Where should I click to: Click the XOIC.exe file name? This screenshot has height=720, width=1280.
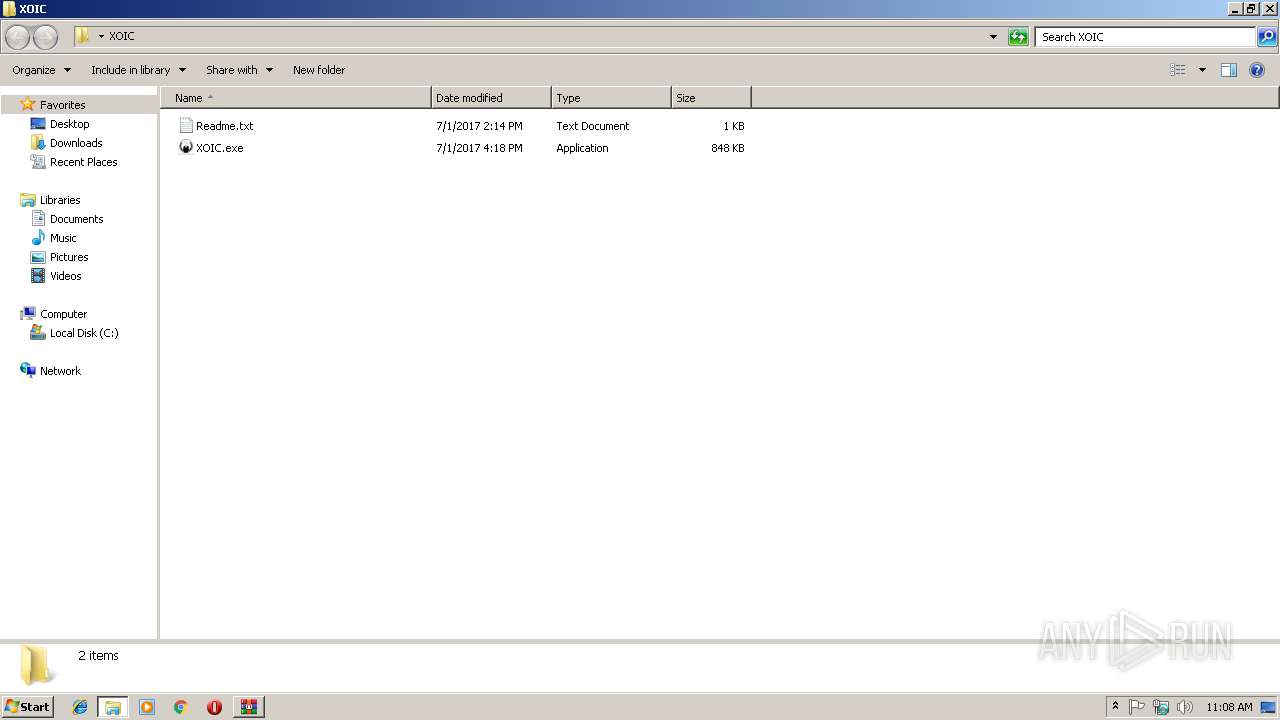pyautogui.click(x=220, y=148)
